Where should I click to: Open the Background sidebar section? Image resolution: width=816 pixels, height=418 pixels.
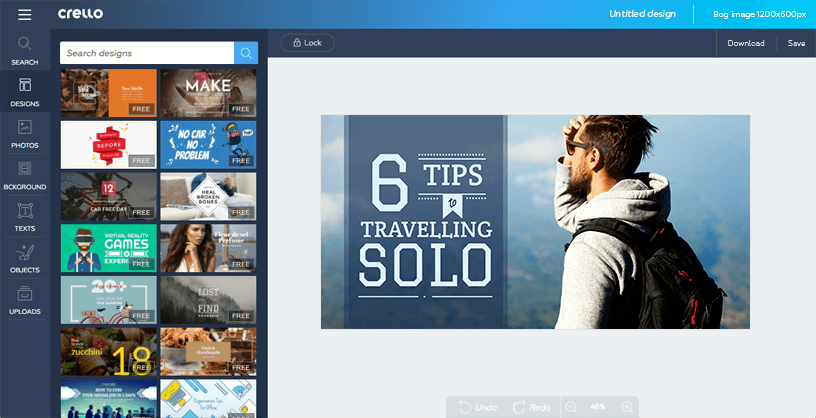(x=25, y=175)
